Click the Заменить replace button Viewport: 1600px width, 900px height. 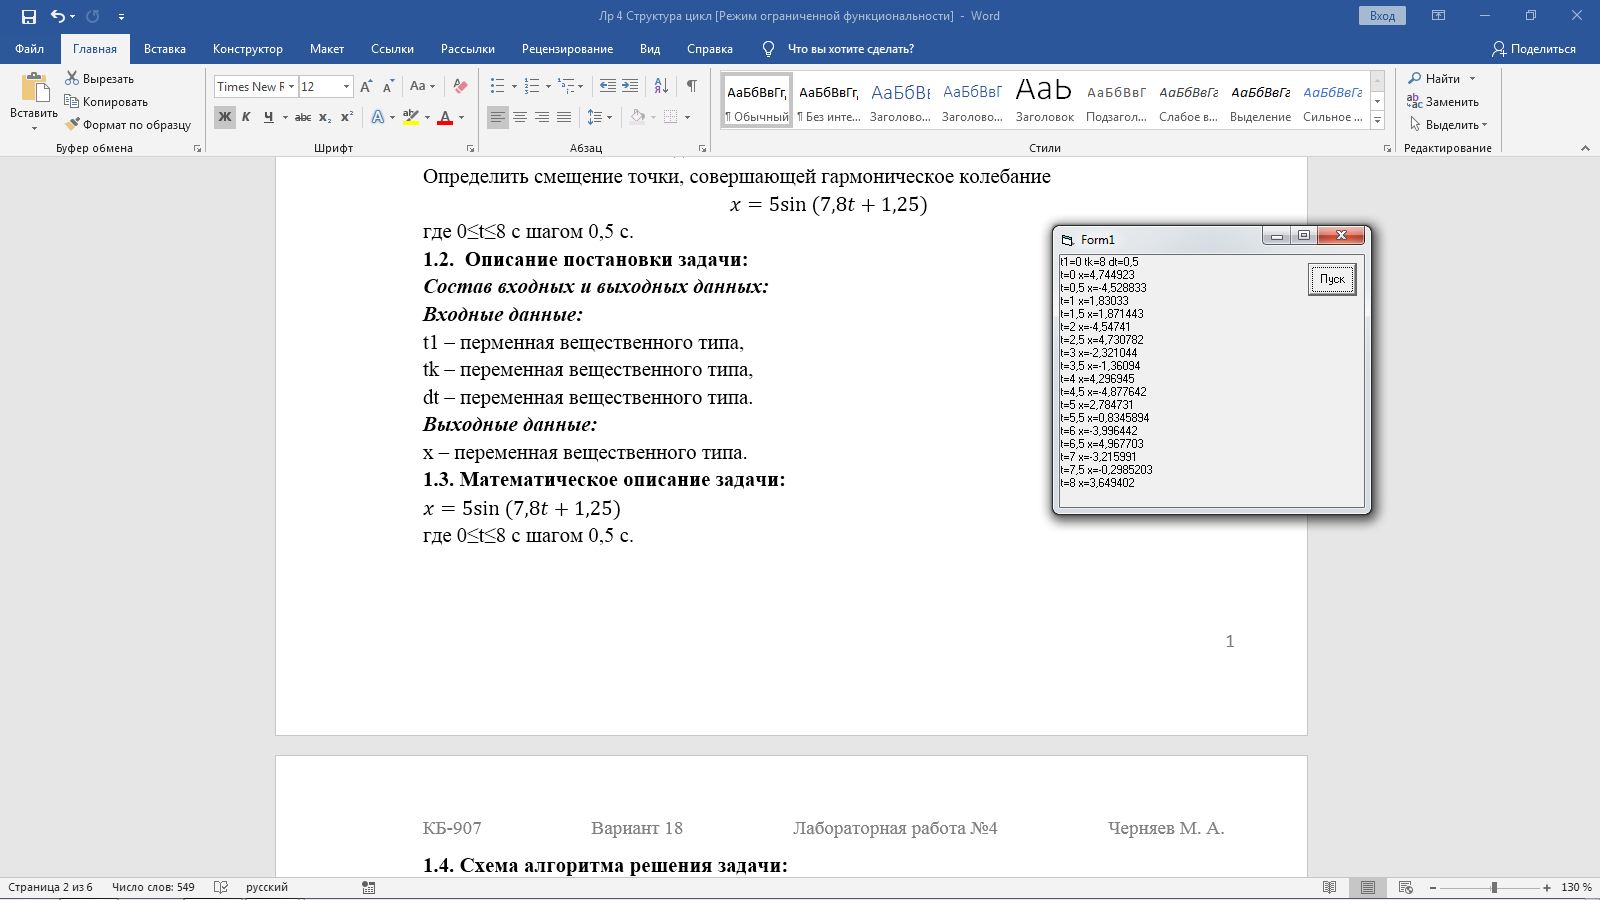click(x=1443, y=101)
